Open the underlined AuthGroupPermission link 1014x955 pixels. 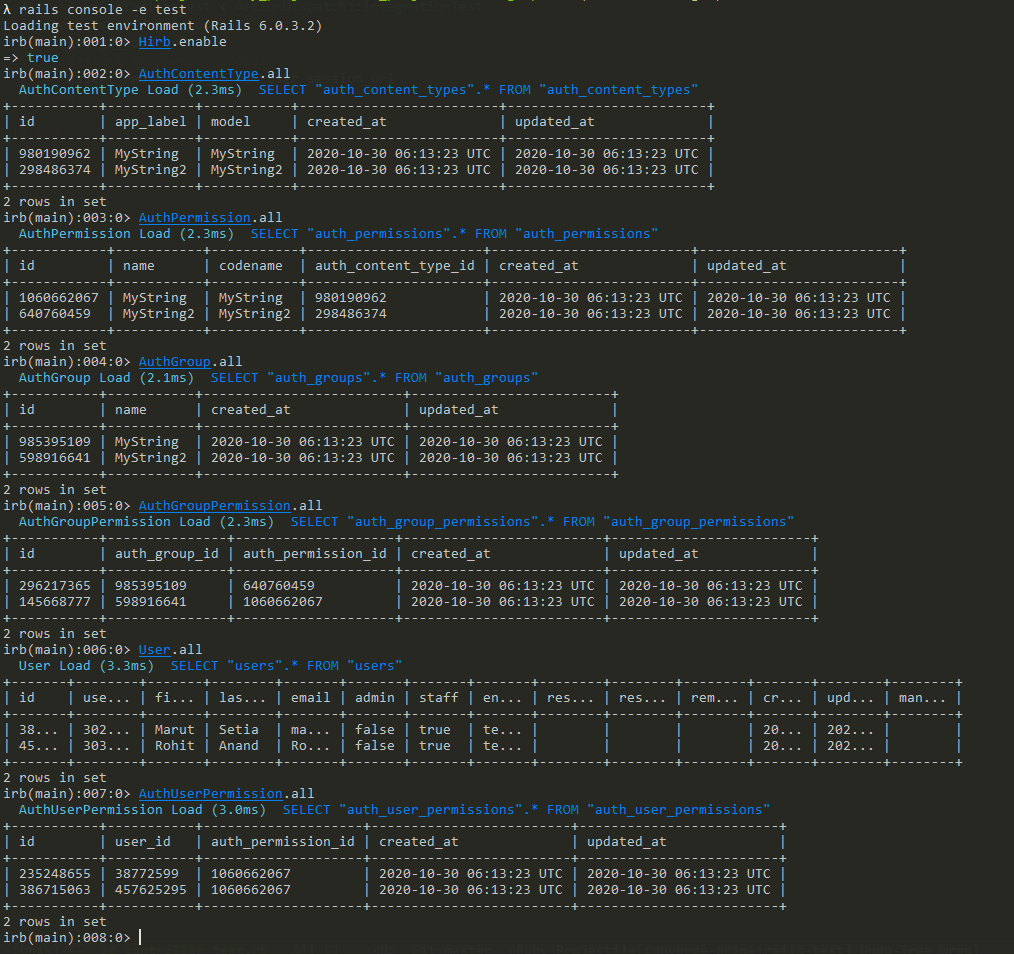(215, 506)
